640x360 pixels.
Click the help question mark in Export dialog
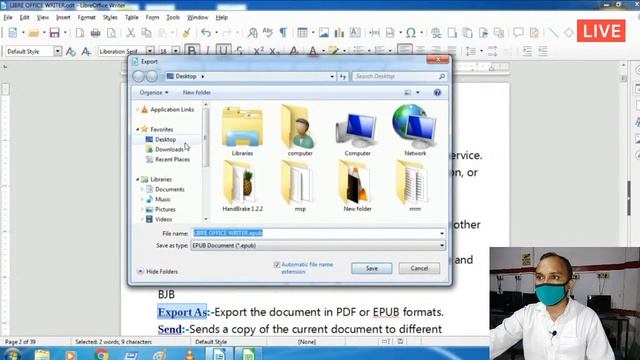(437, 93)
